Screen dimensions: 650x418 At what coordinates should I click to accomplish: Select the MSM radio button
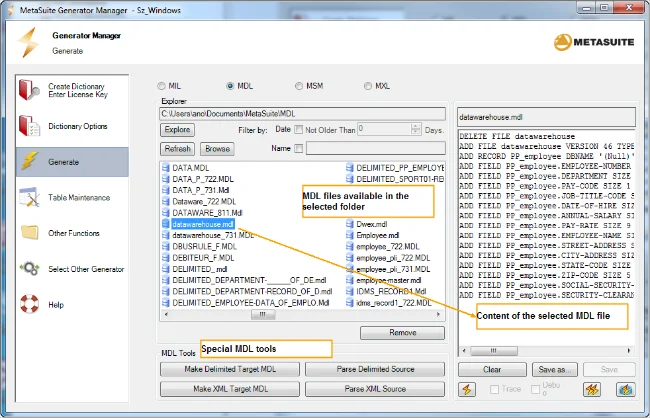pyautogui.click(x=299, y=86)
